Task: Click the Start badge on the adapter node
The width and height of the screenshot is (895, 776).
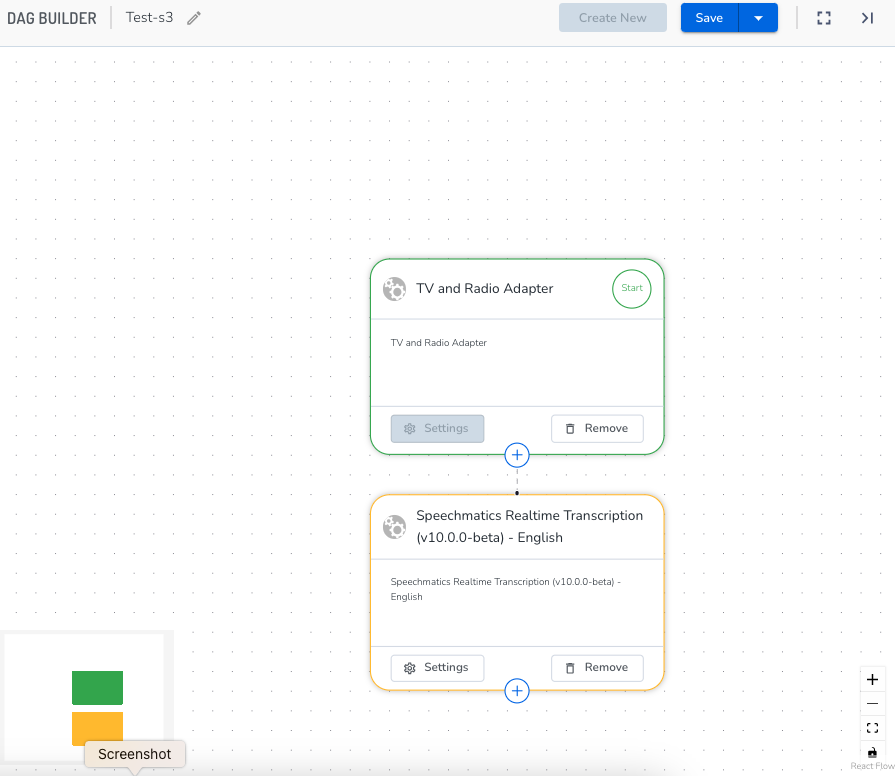Action: click(632, 288)
